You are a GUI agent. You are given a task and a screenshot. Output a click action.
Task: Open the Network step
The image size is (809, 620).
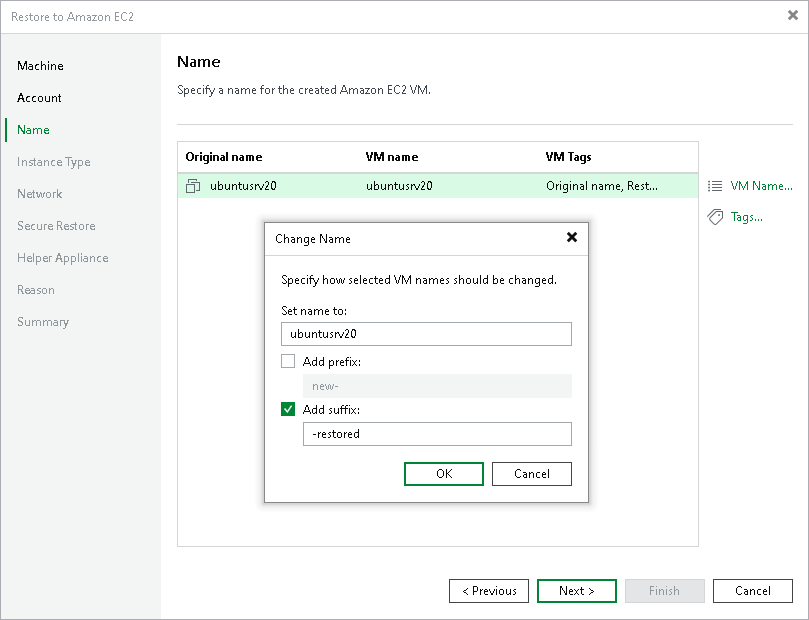(x=40, y=194)
